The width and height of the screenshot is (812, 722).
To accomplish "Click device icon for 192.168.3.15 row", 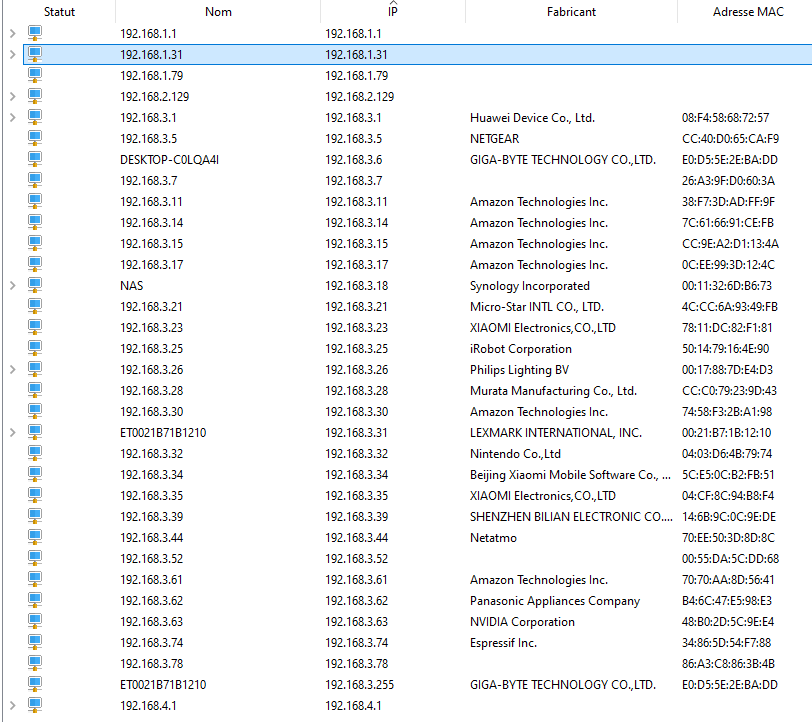I will tap(35, 243).
